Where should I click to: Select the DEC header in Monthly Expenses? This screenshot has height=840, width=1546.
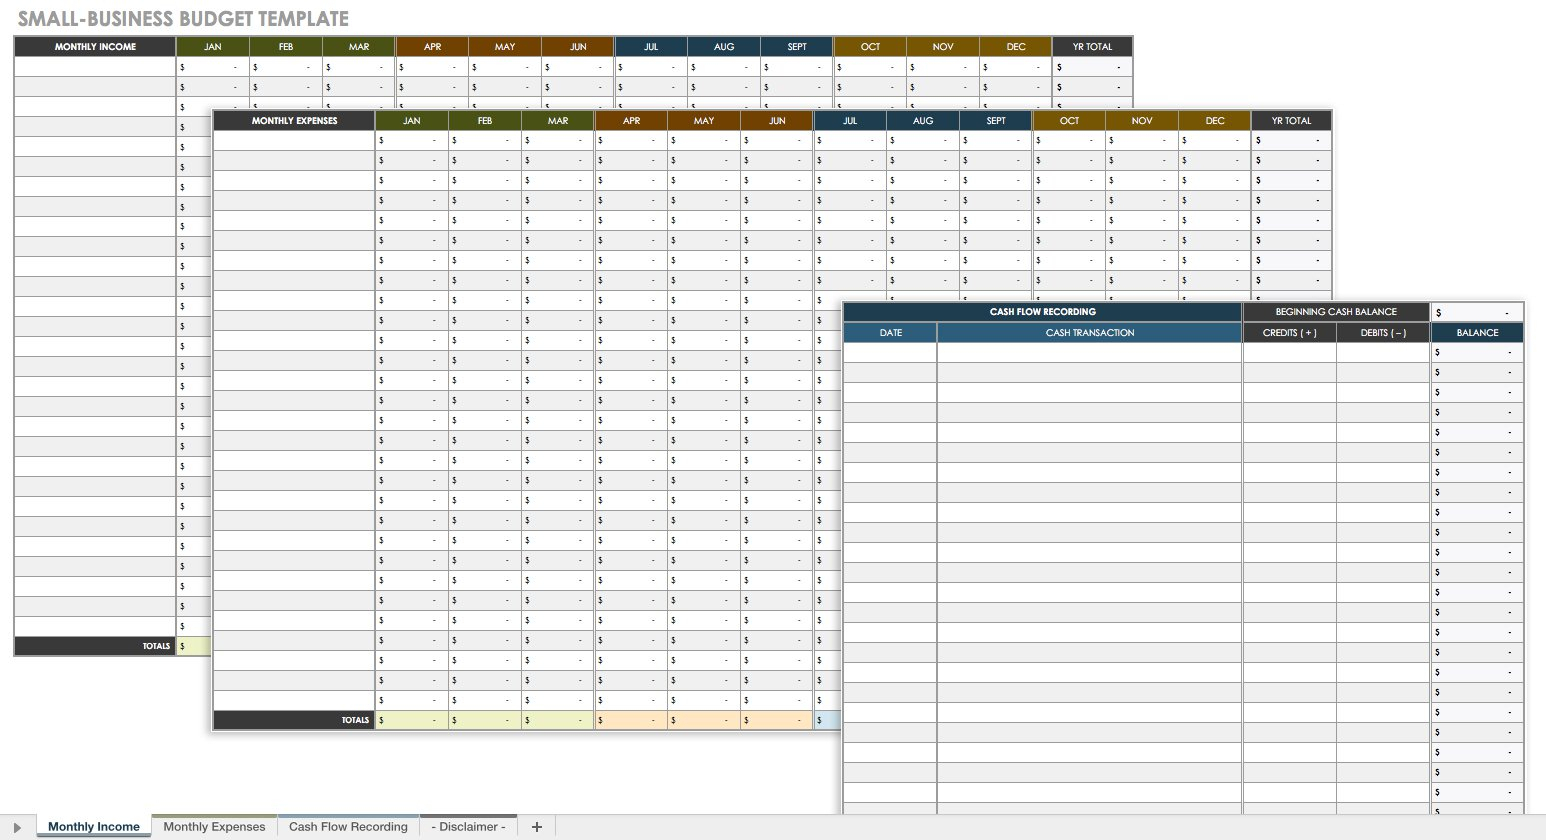point(1213,120)
